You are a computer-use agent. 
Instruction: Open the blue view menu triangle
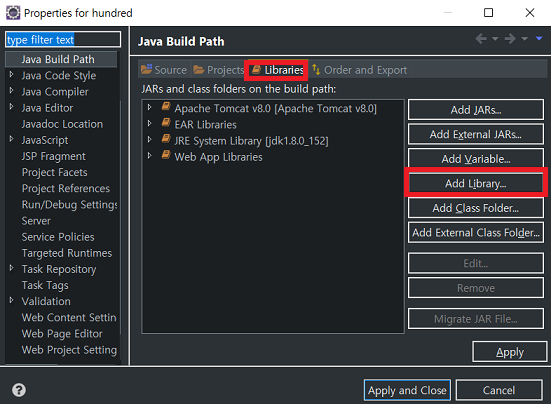539,38
